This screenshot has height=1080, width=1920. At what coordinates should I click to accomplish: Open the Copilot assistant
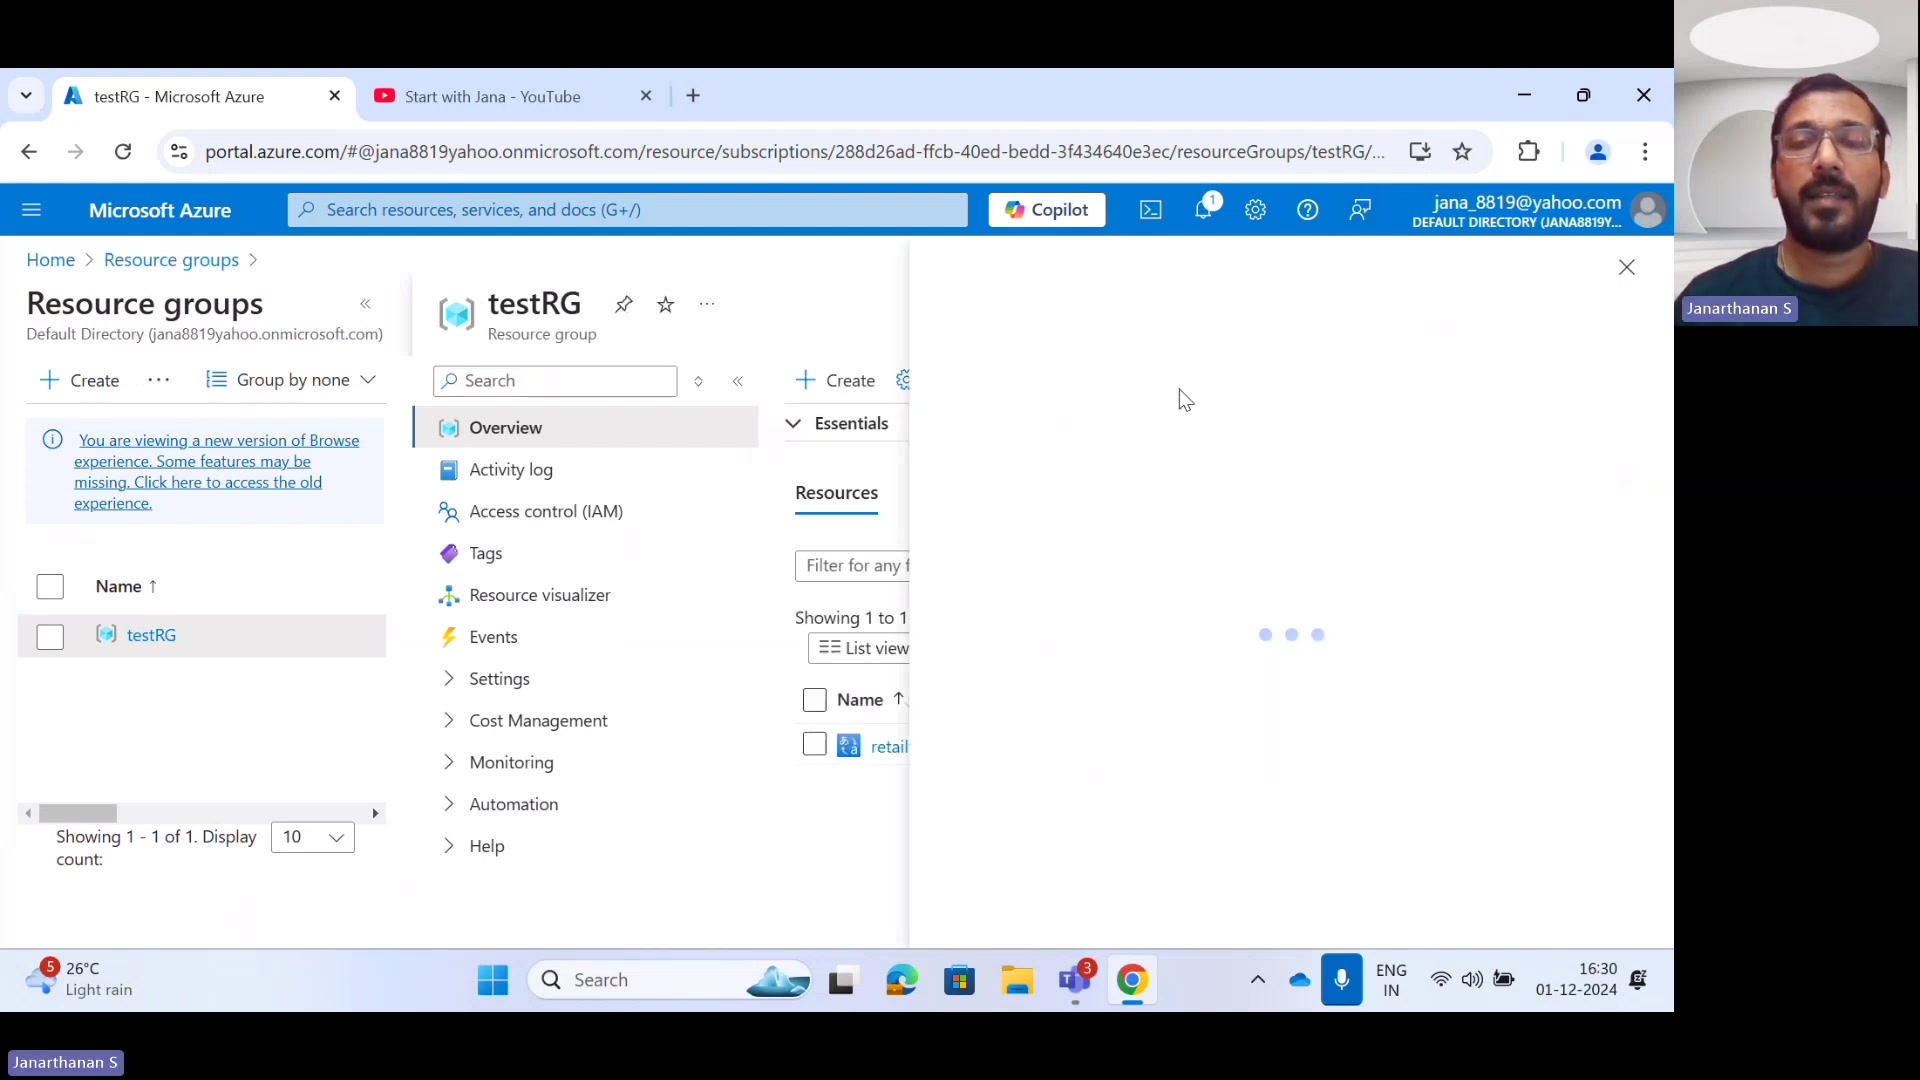(x=1046, y=210)
